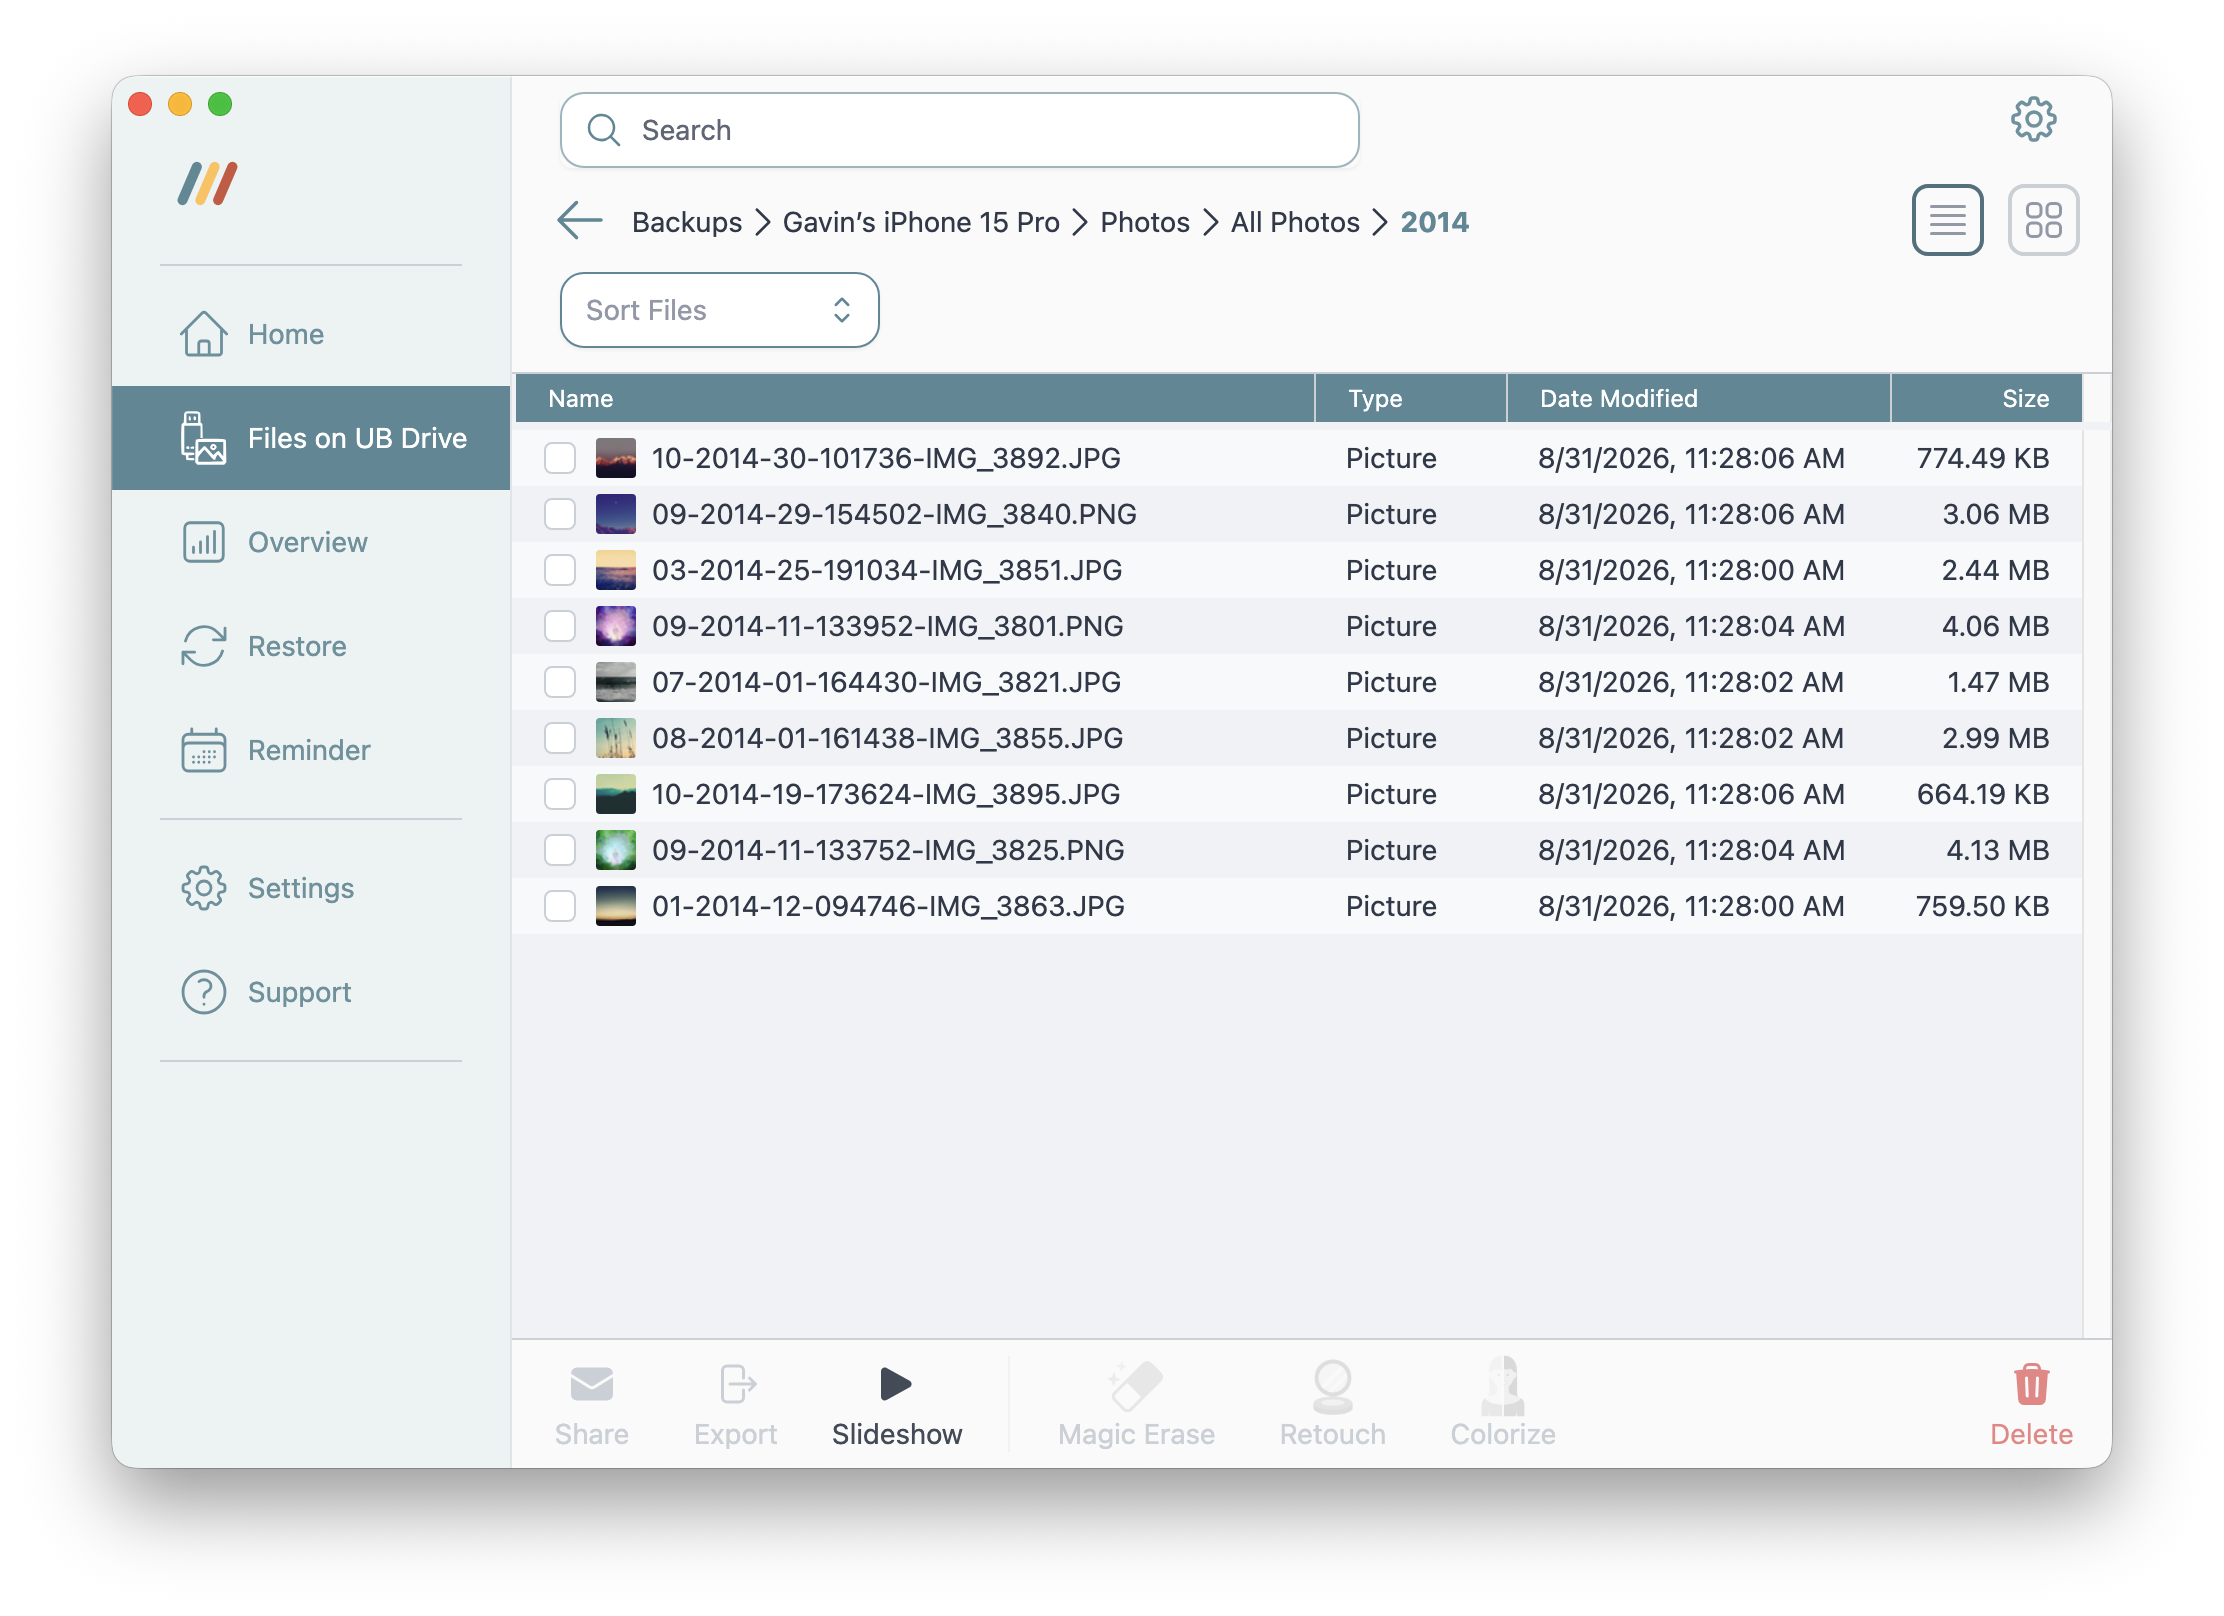Open Settings in the sidebar

[311, 888]
